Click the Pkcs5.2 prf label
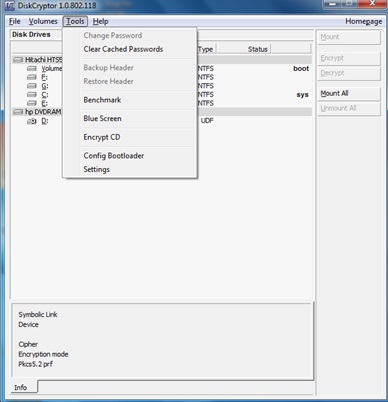 (x=35, y=364)
